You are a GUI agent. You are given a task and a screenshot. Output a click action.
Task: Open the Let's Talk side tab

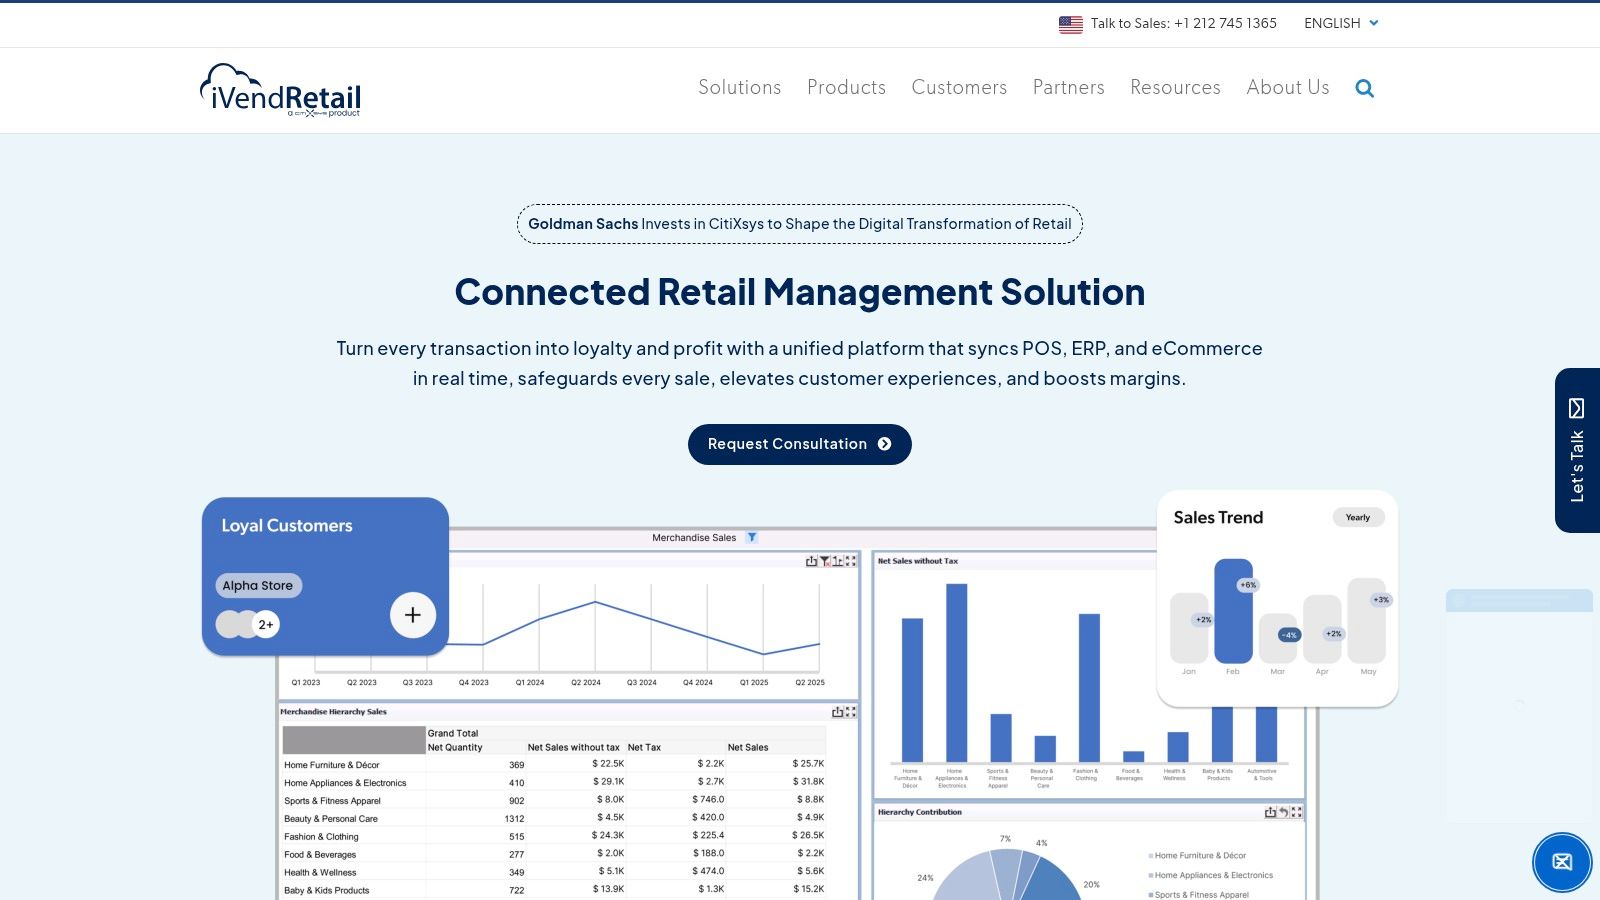pos(1577,450)
